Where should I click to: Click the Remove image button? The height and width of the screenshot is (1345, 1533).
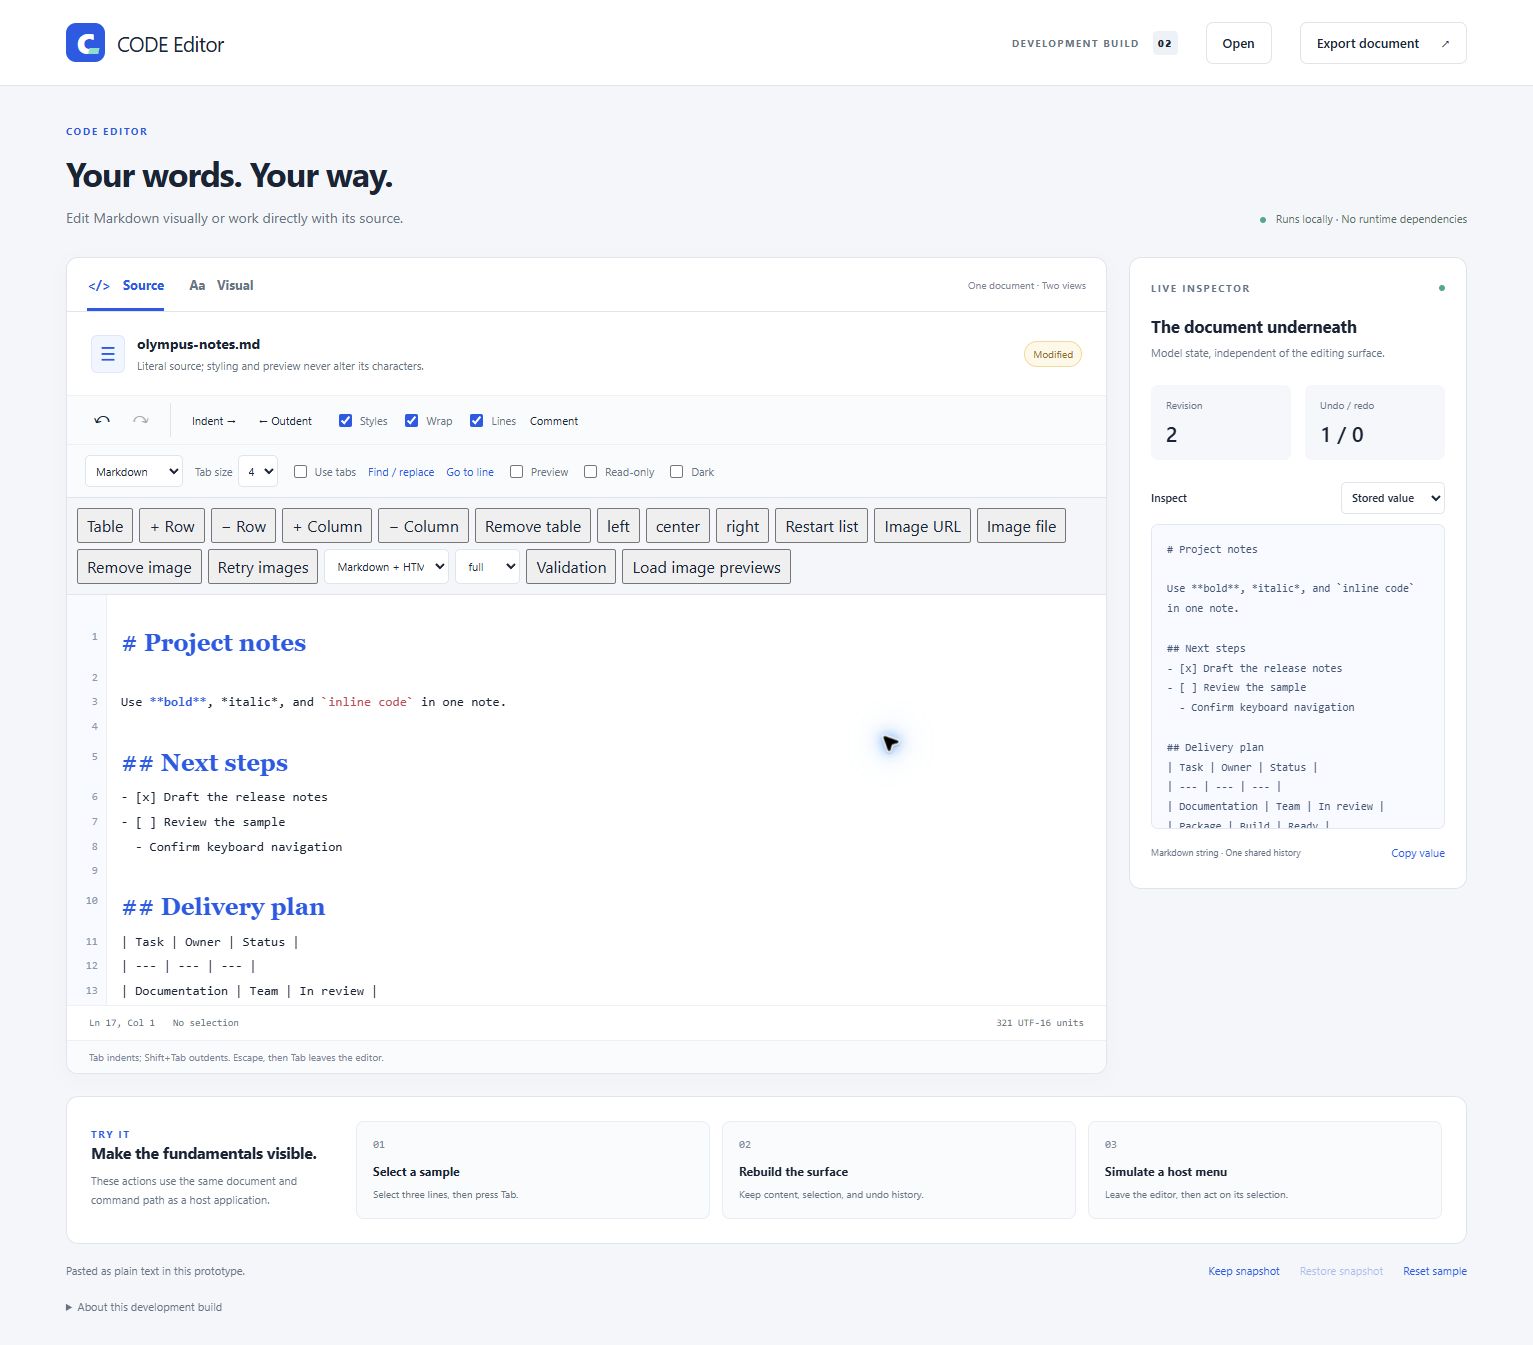pyautogui.click(x=140, y=567)
